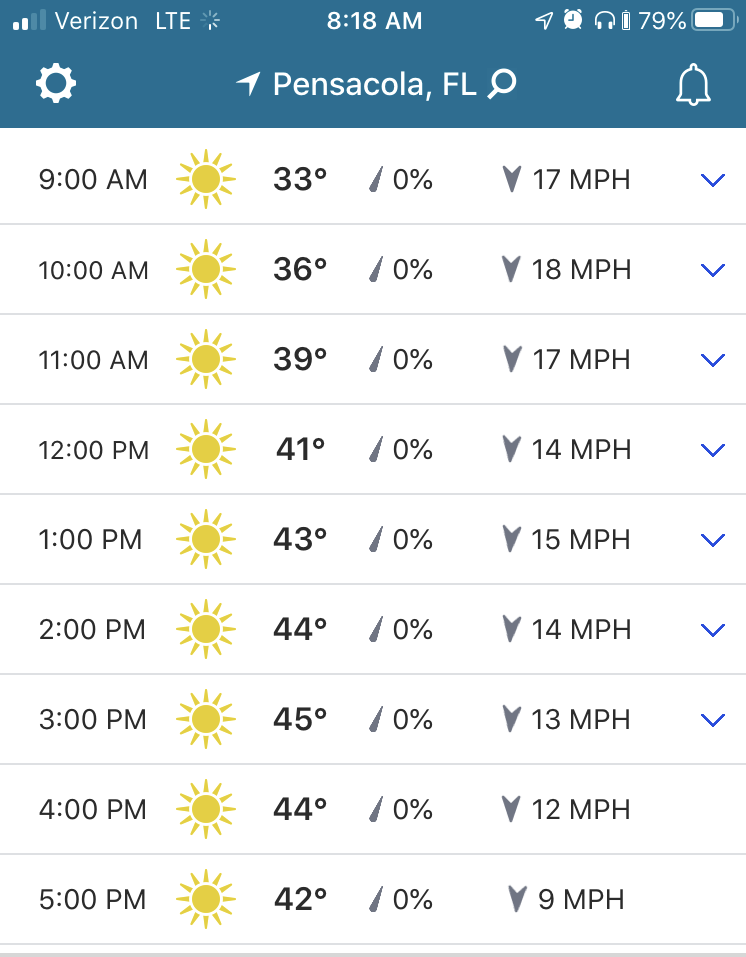This screenshot has height=957, width=746.
Task: Expand the 3:00 PM forecast details
Action: click(x=712, y=720)
